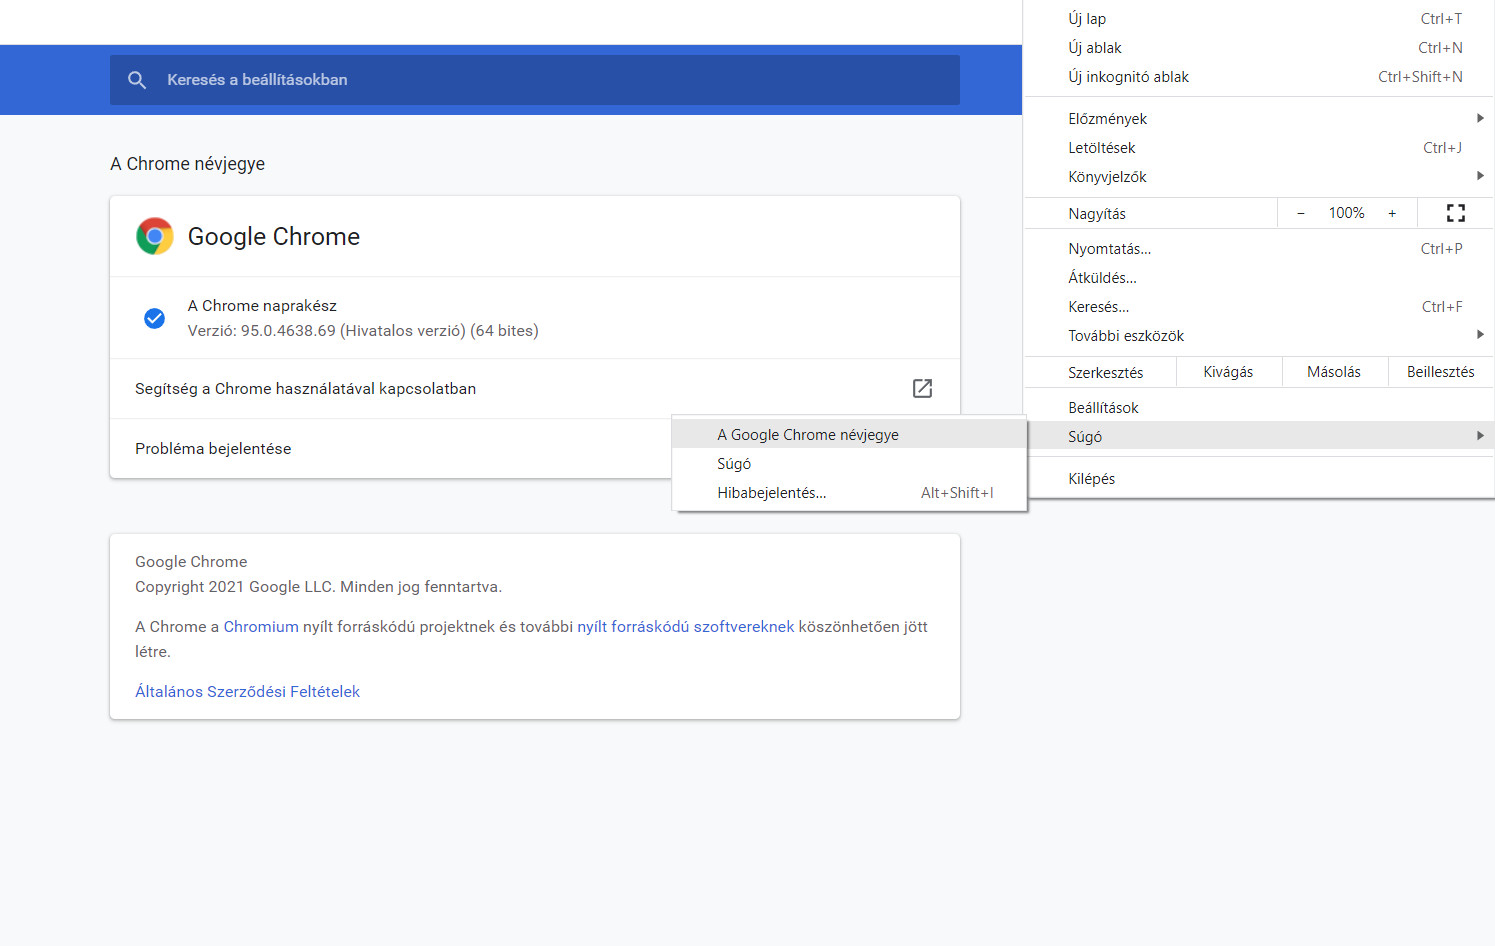Toggle fullscreen icon in Nagyítás row

[1456, 213]
